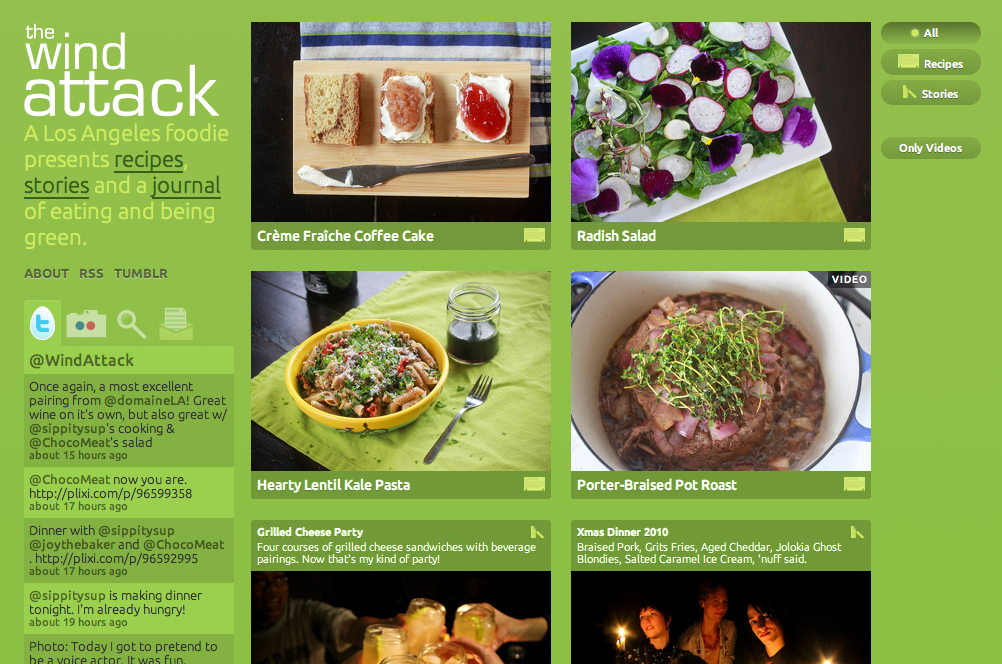This screenshot has height=664, width=1002.
Task: Open the Porter-Braised Pot Roast video thumbnail
Action: click(x=721, y=371)
